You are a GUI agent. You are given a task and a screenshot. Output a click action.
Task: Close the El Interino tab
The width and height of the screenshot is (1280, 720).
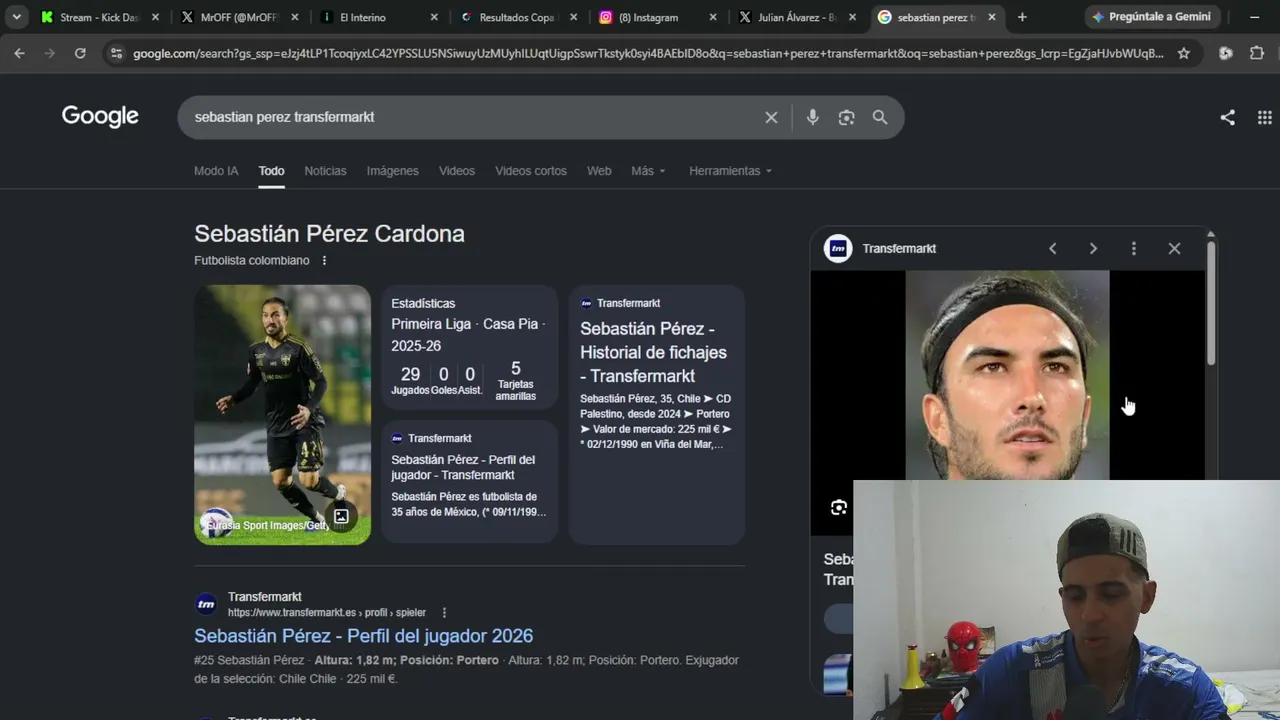[433, 17]
